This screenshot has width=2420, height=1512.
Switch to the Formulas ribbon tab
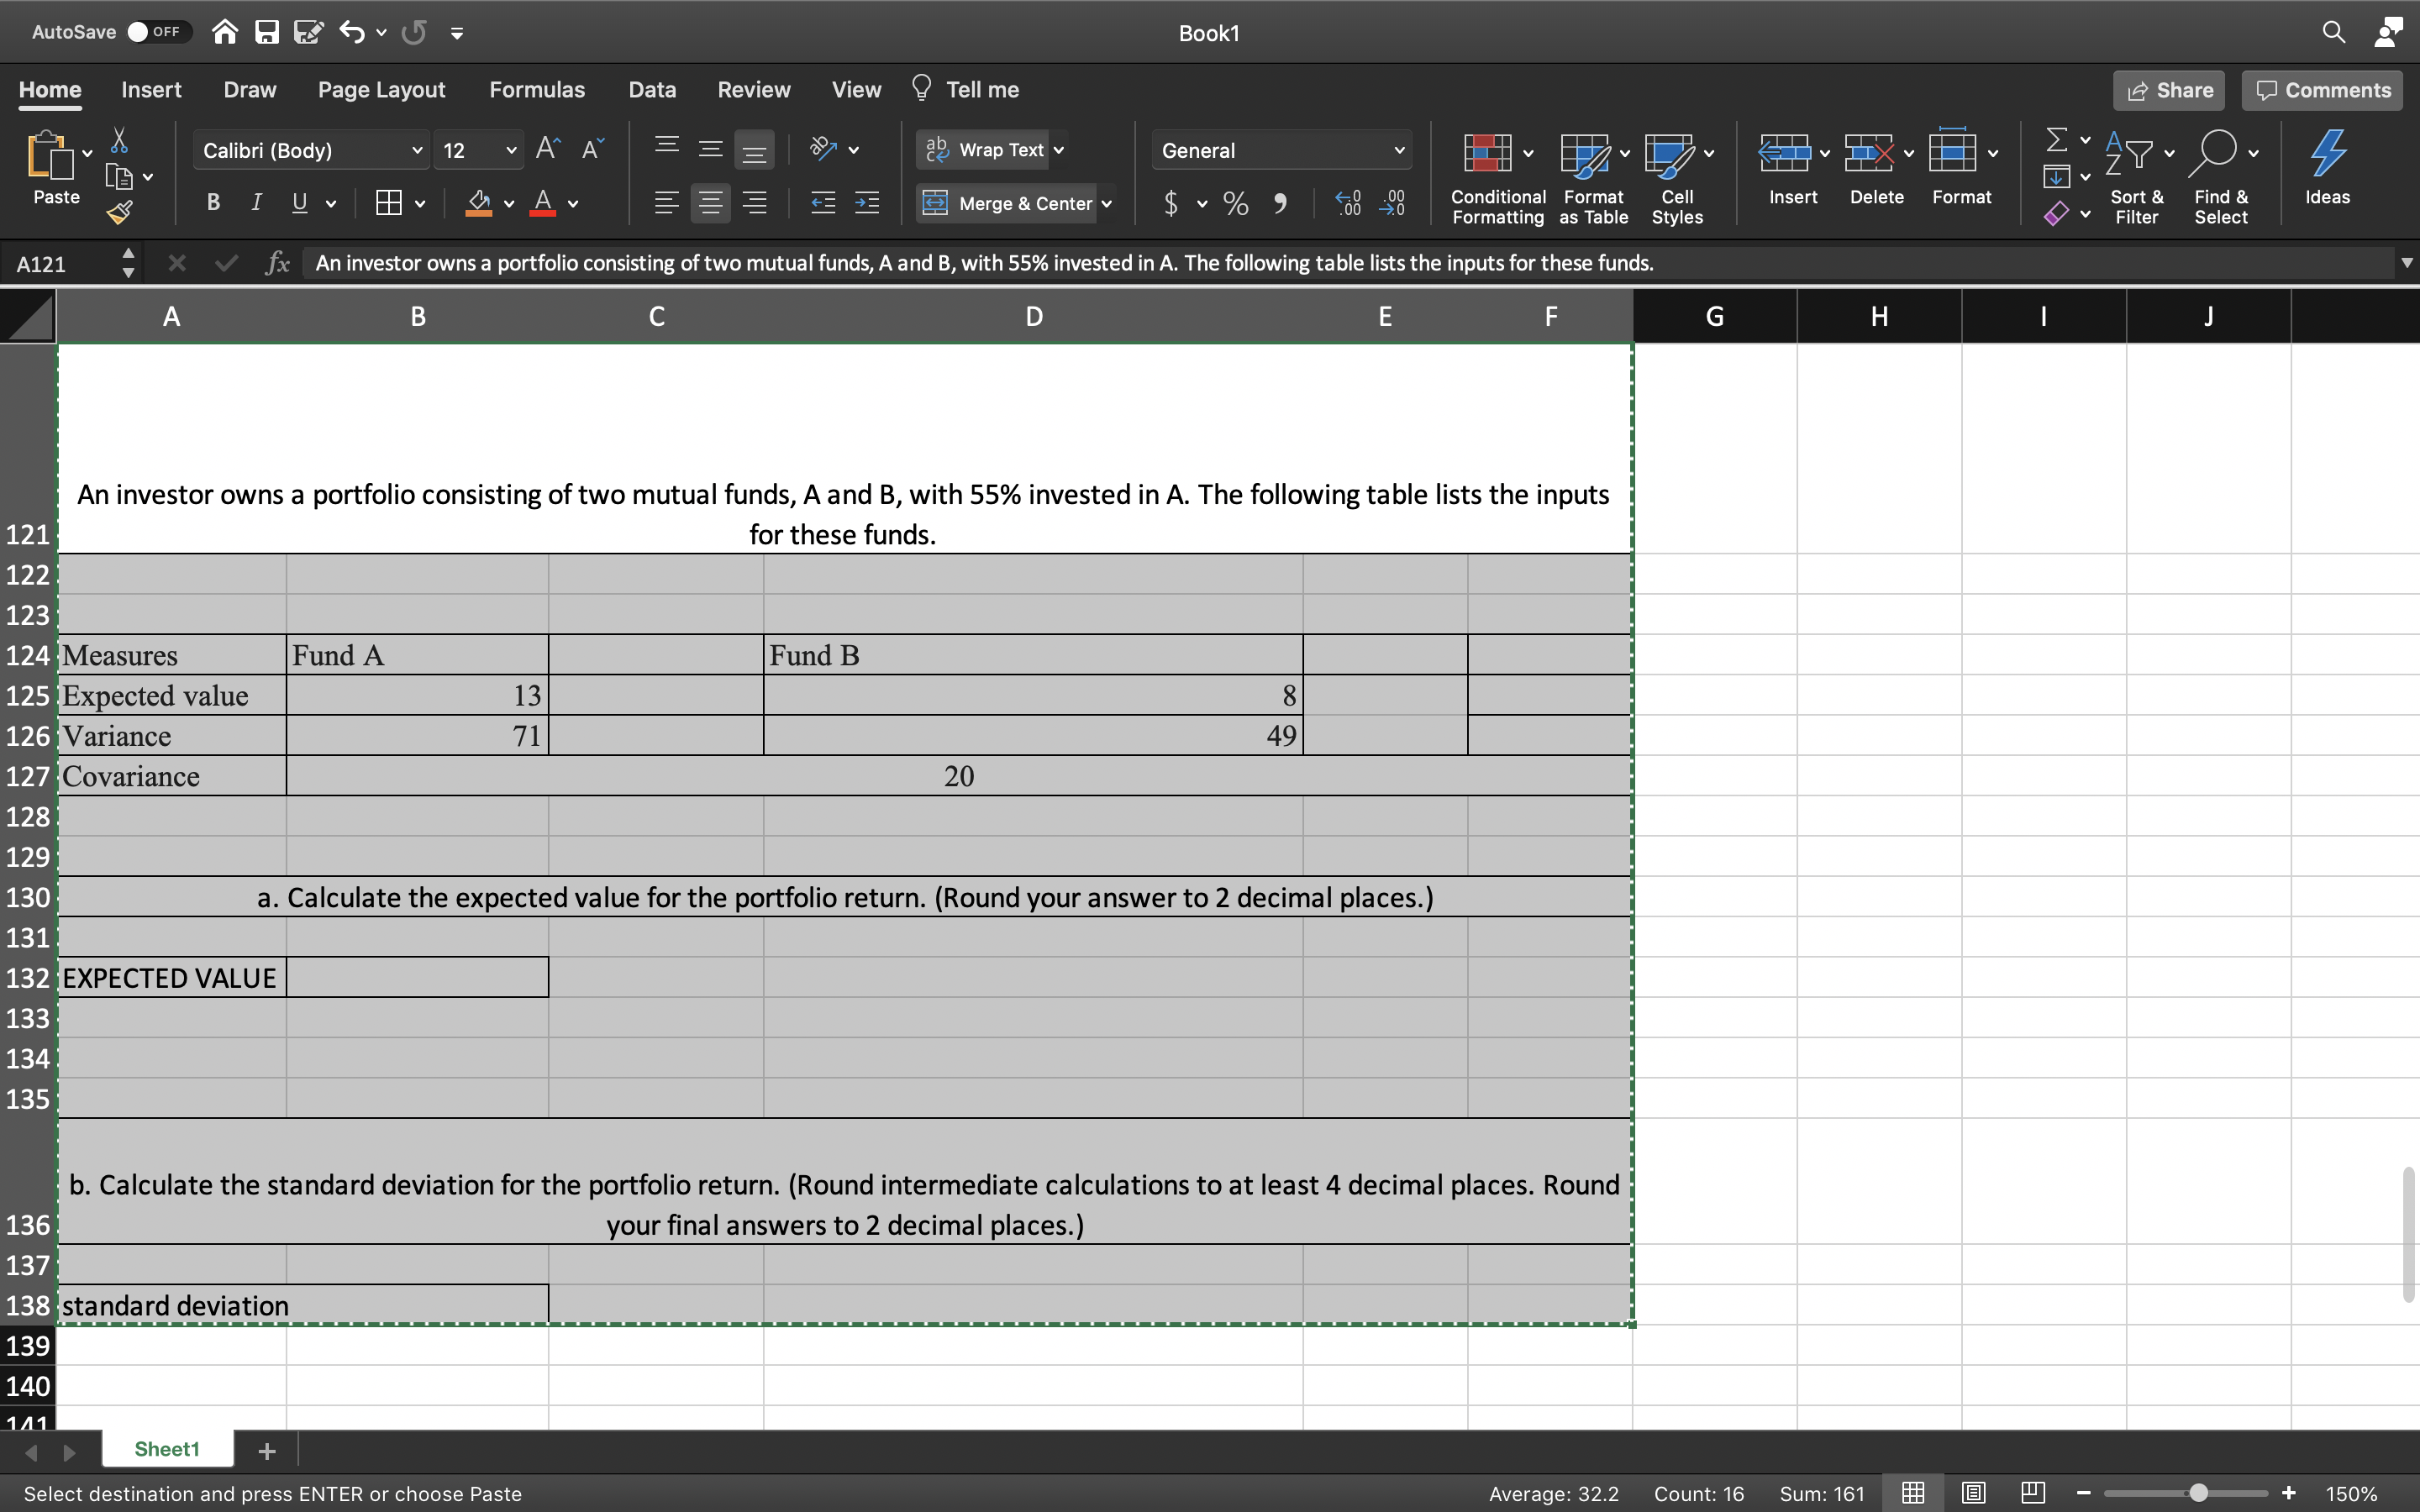point(537,89)
